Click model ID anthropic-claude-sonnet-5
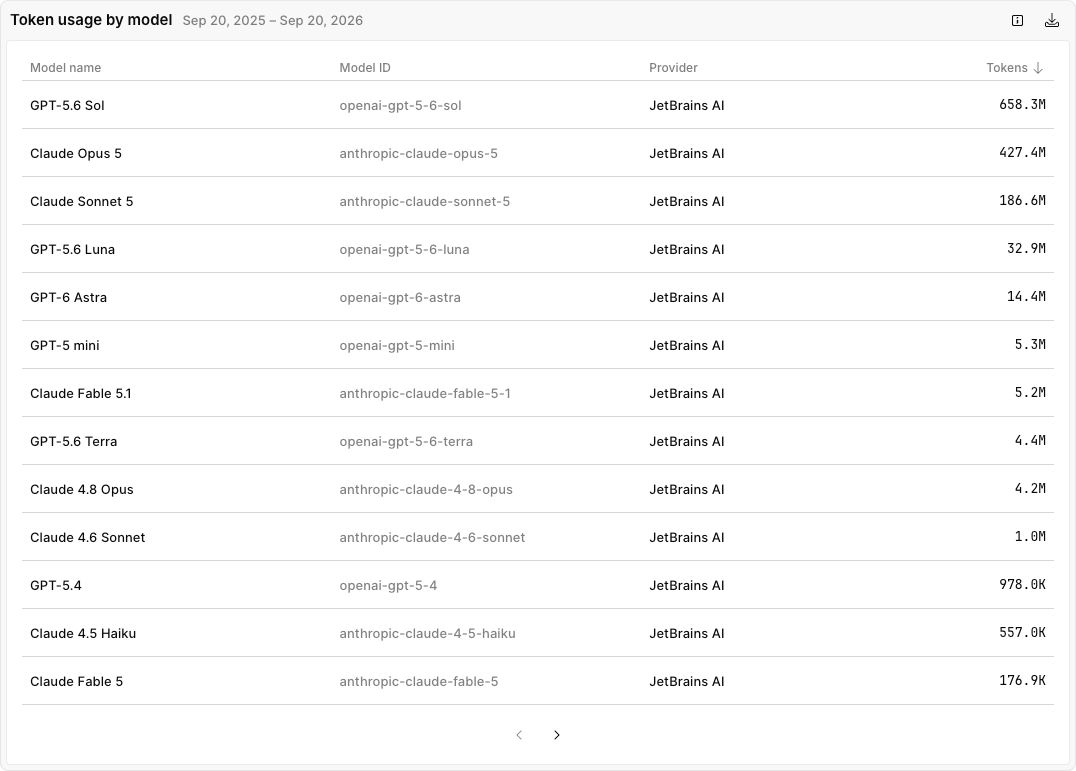Viewport: 1076px width, 771px height. (425, 202)
